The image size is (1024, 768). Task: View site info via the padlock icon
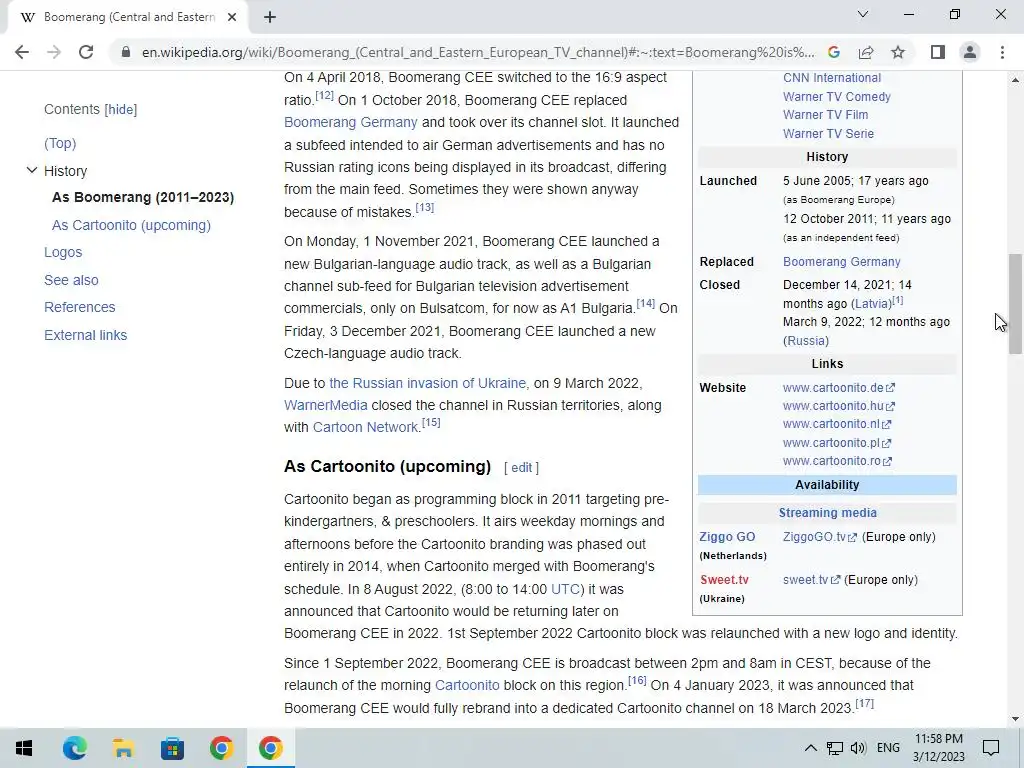pyautogui.click(x=126, y=52)
